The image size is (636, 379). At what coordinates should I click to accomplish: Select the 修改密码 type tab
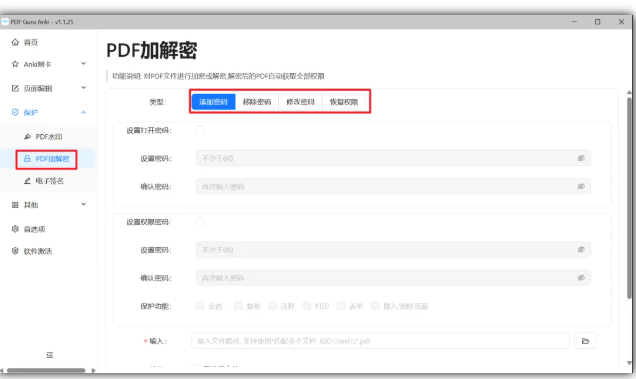[300, 102]
